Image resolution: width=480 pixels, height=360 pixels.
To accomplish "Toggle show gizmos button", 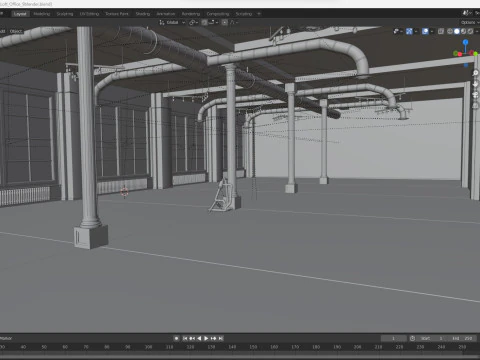I will [409, 31].
